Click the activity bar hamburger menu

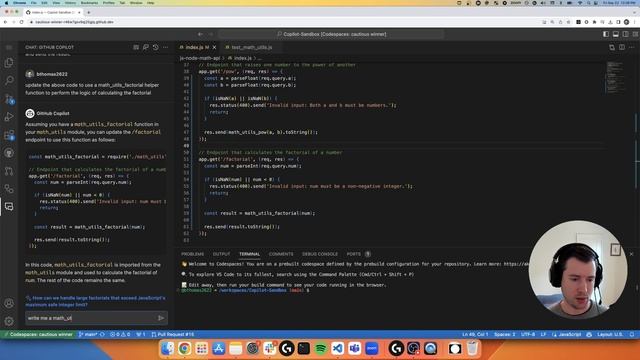[x=9, y=47]
